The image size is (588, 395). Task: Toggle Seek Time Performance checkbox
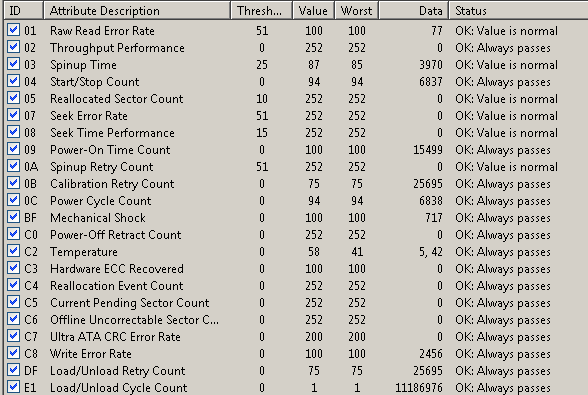click(14, 132)
